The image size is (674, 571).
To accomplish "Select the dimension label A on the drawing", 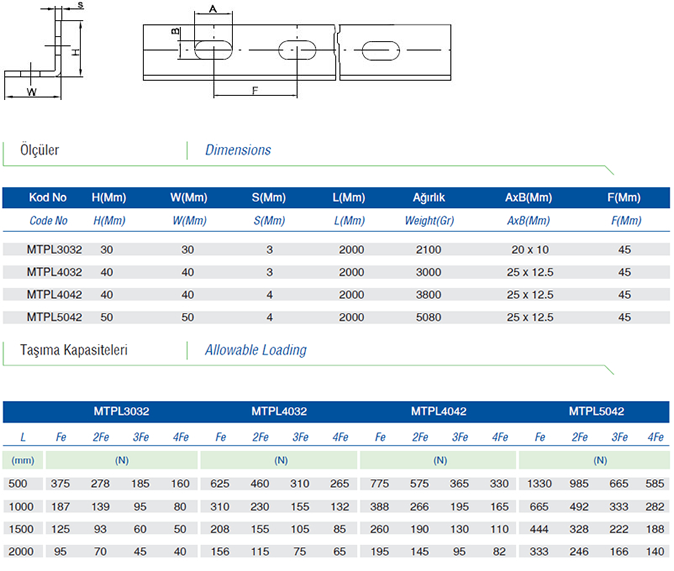I will tap(213, 9).
